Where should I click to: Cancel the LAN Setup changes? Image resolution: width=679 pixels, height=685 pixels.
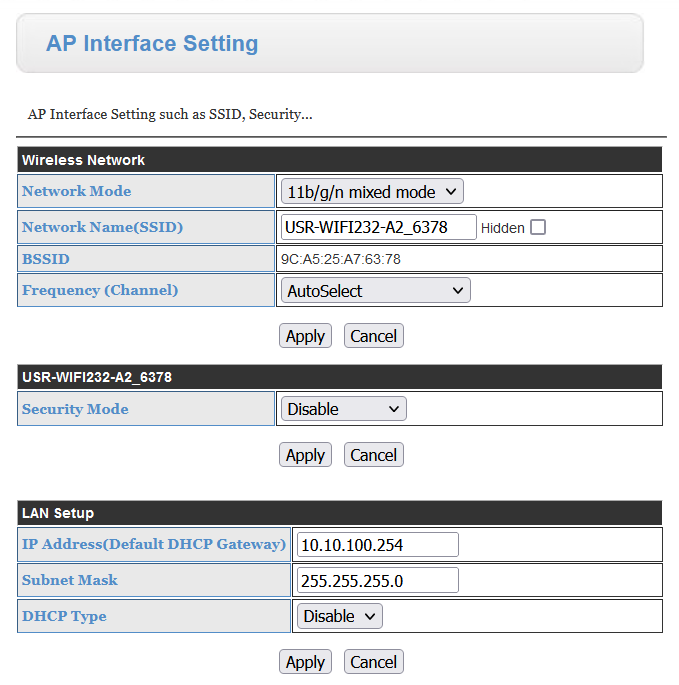click(374, 662)
